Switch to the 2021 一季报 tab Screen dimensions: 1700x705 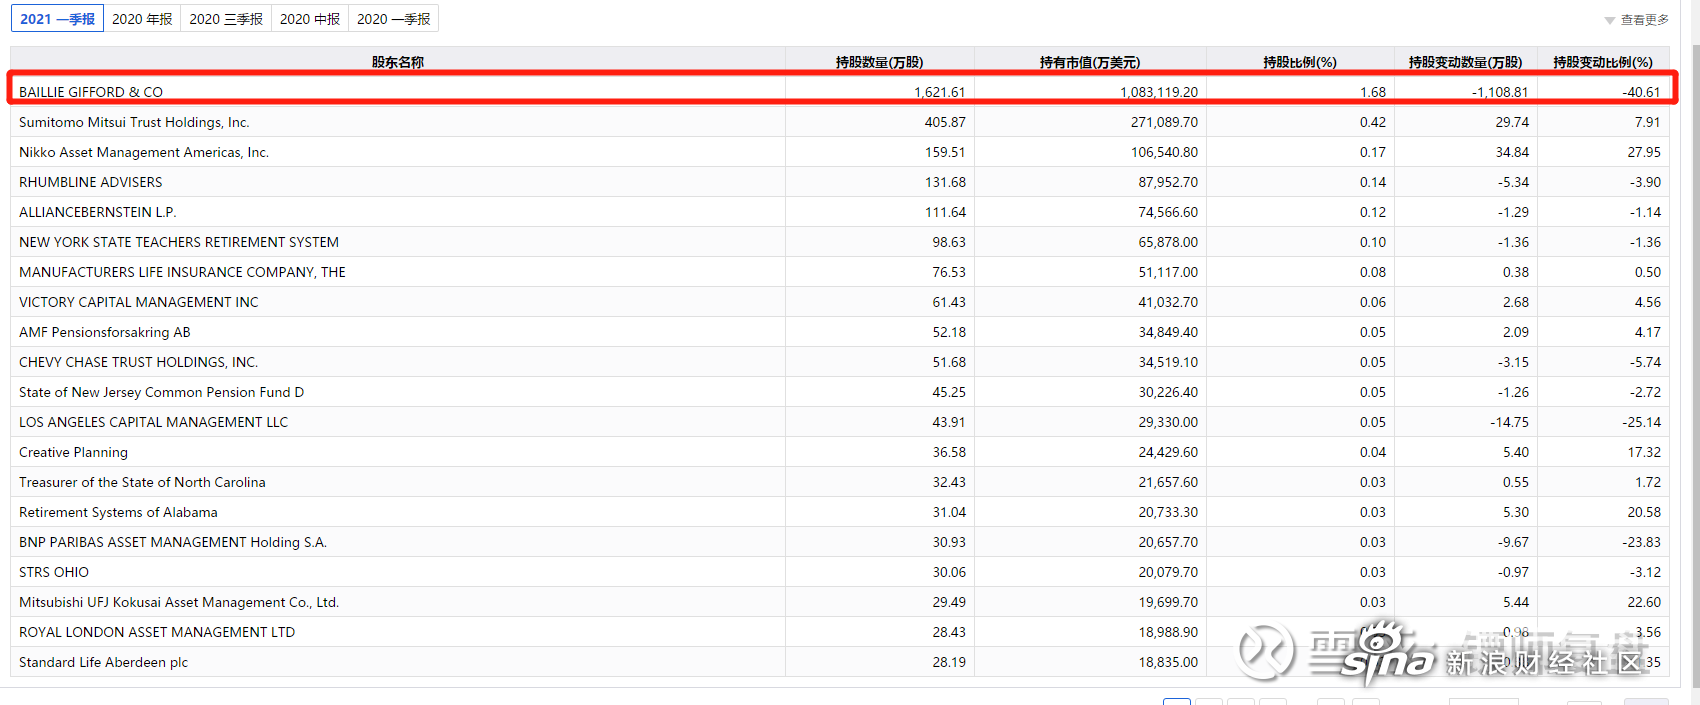click(57, 19)
